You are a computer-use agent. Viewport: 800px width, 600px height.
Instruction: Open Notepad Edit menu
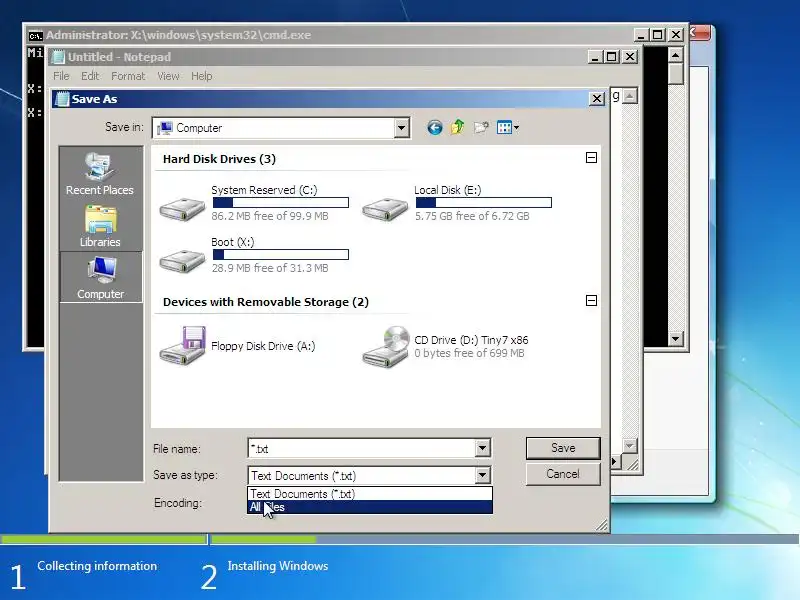[x=90, y=76]
